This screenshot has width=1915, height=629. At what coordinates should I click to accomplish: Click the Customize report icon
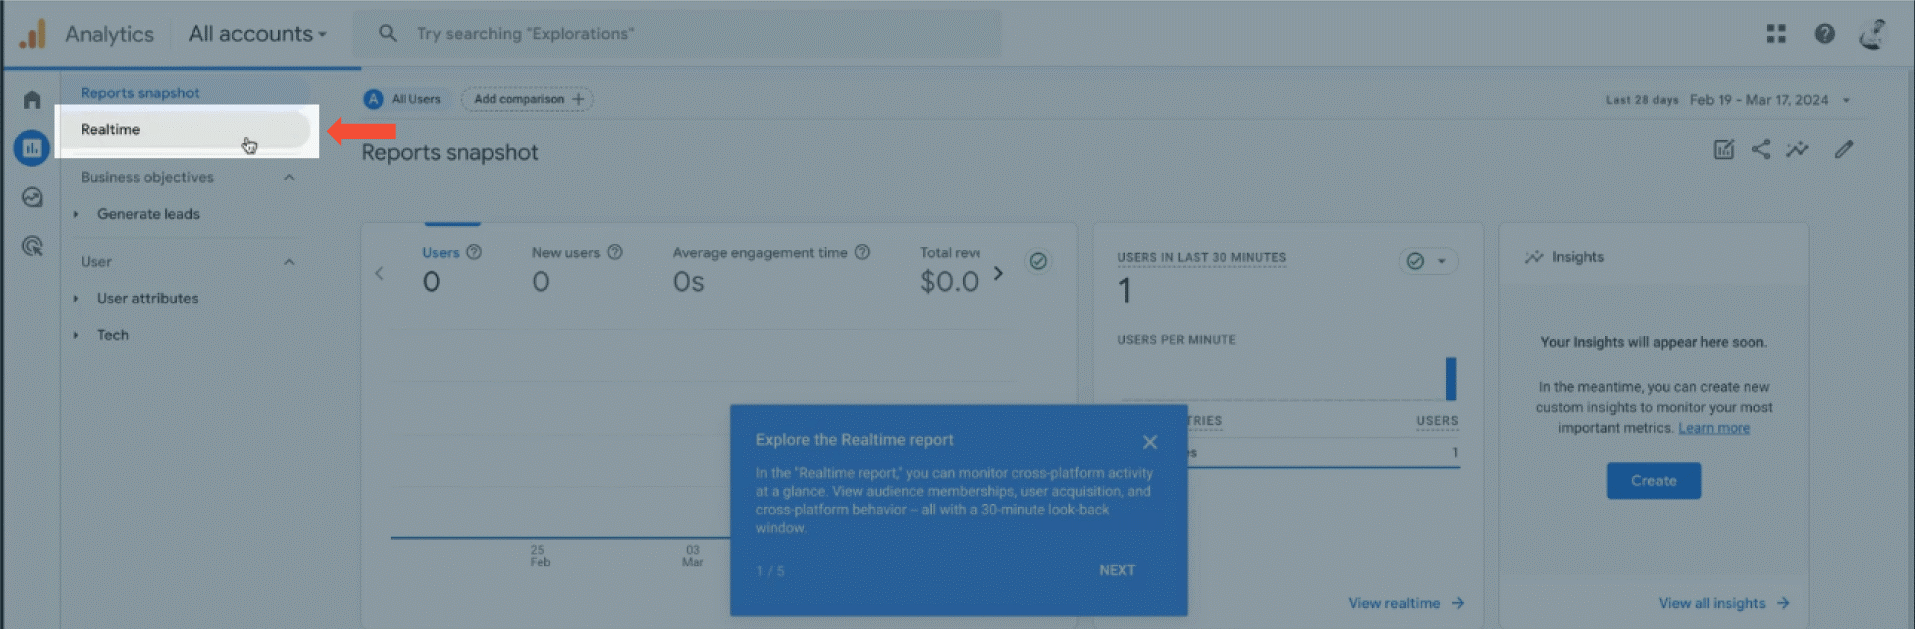coord(1724,150)
